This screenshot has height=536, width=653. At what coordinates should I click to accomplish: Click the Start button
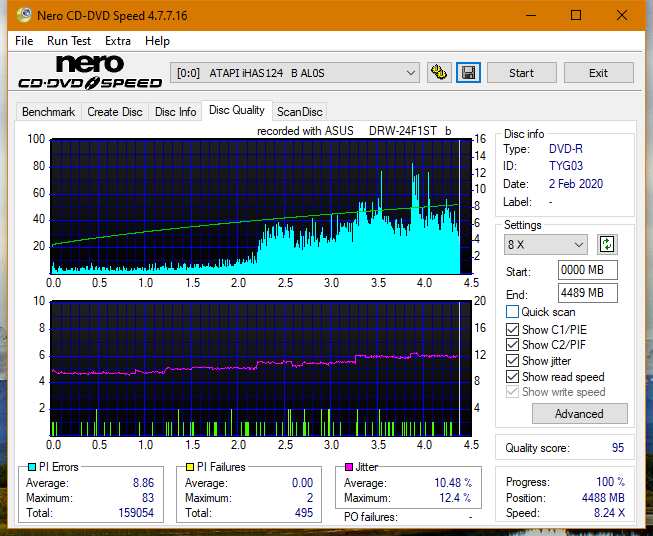pos(521,73)
